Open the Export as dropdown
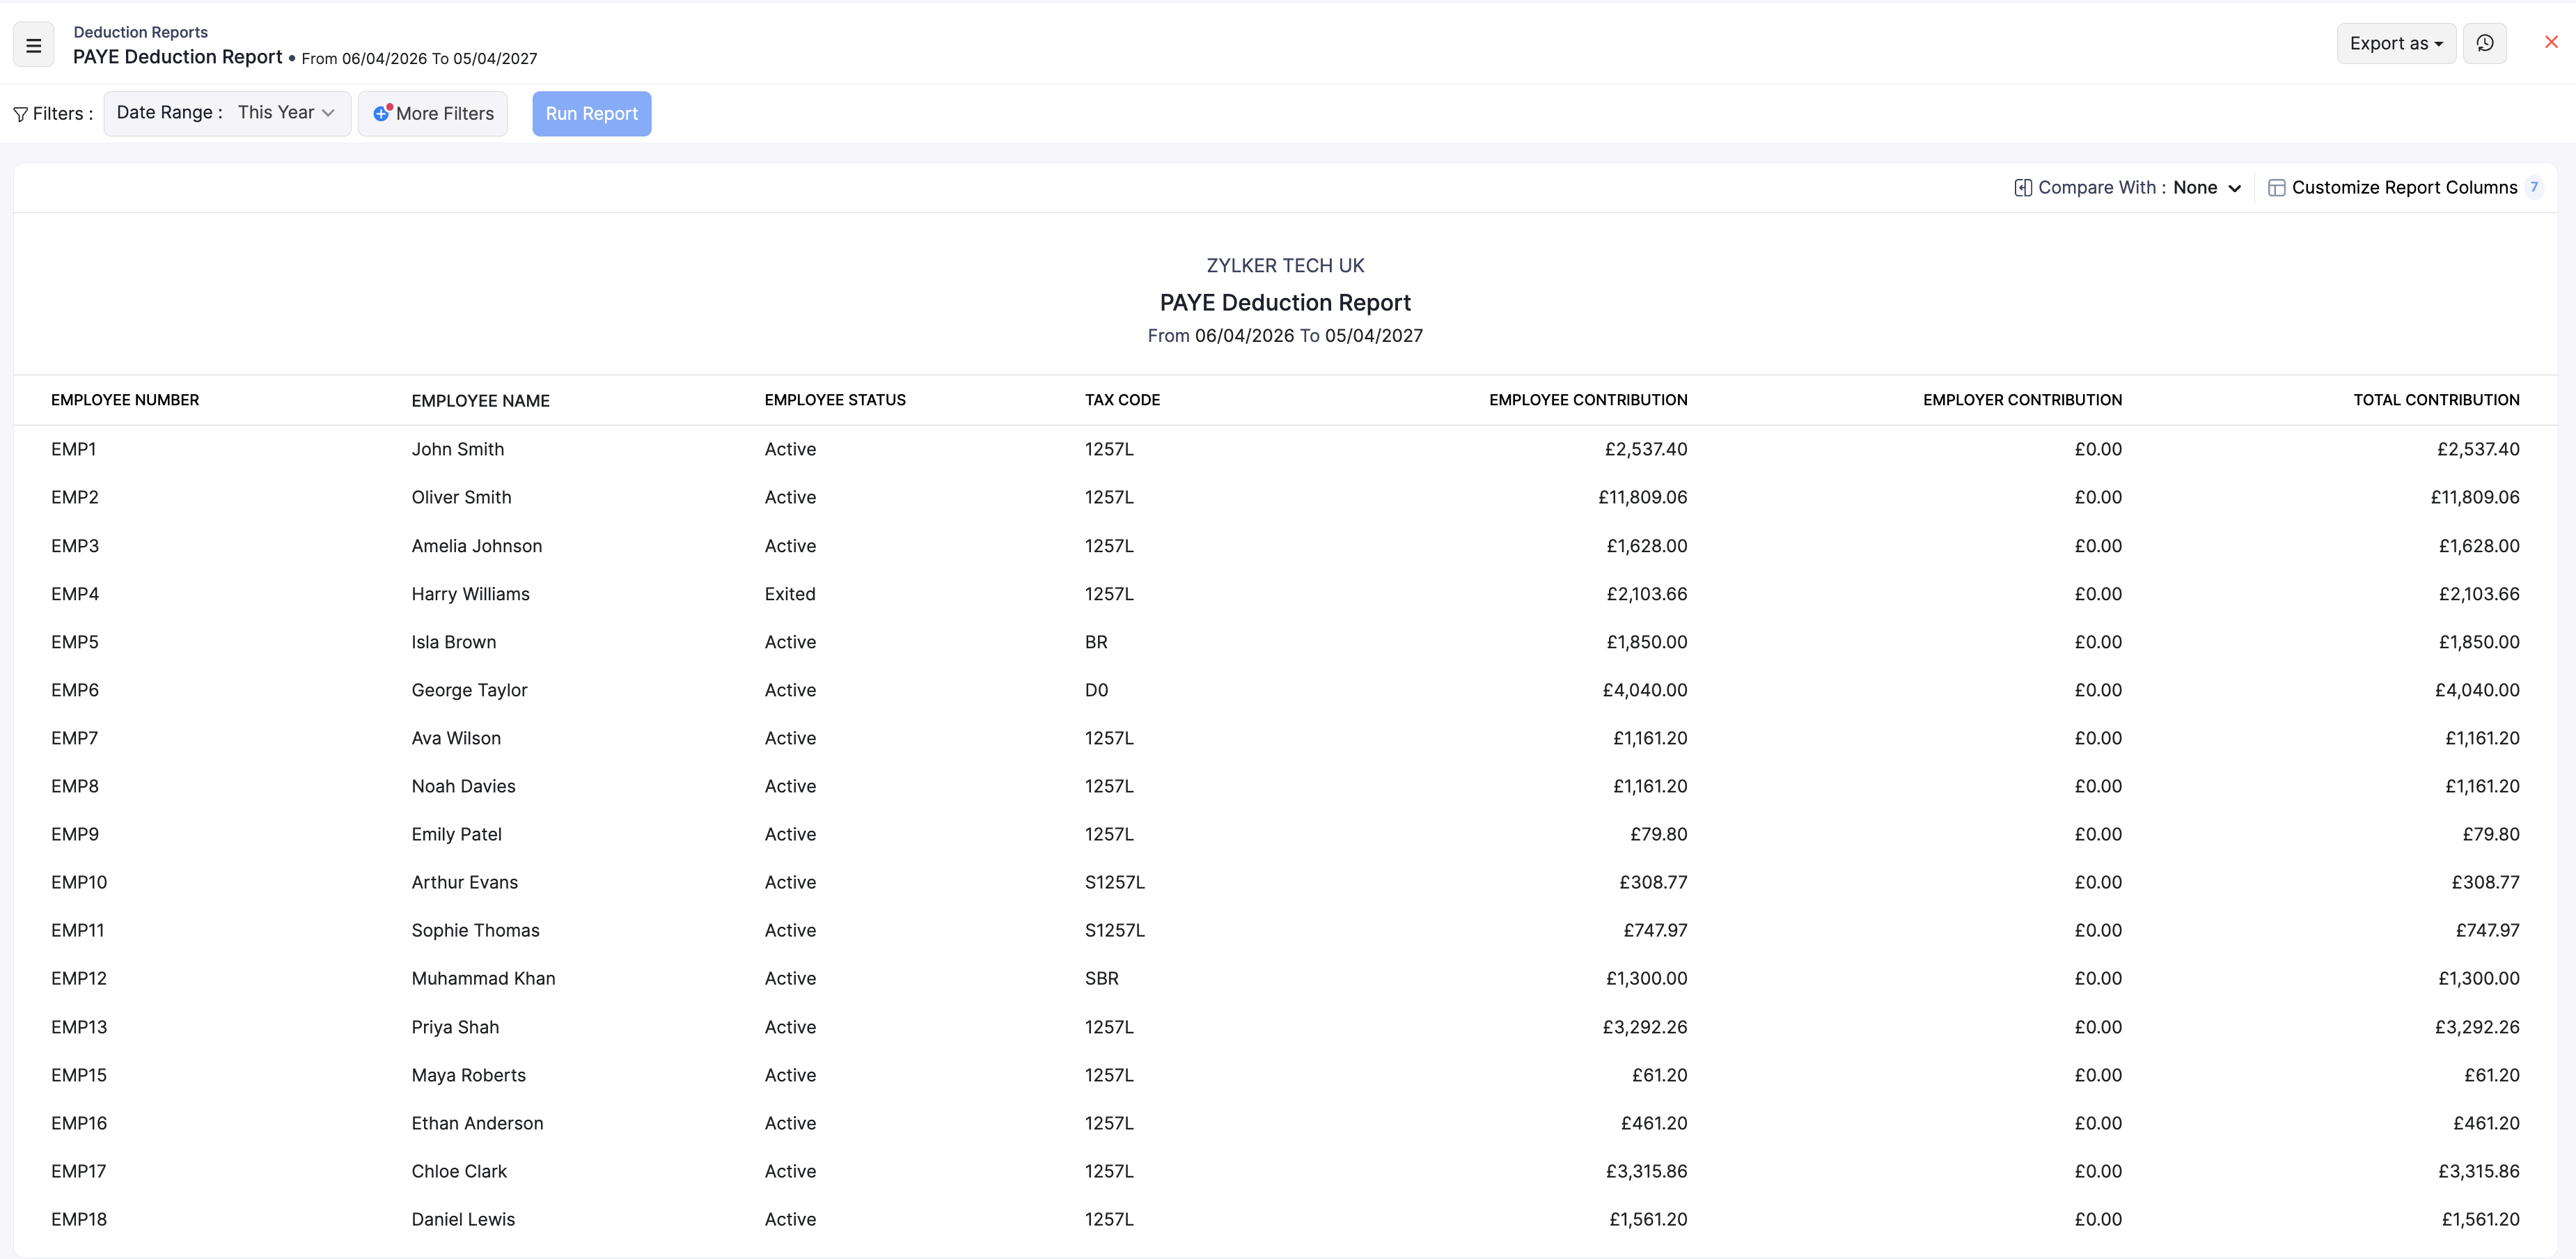 2395,43
